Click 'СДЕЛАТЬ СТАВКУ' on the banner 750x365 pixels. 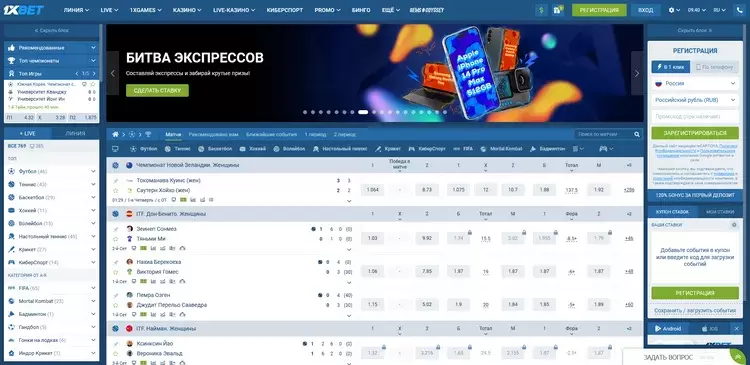157,90
